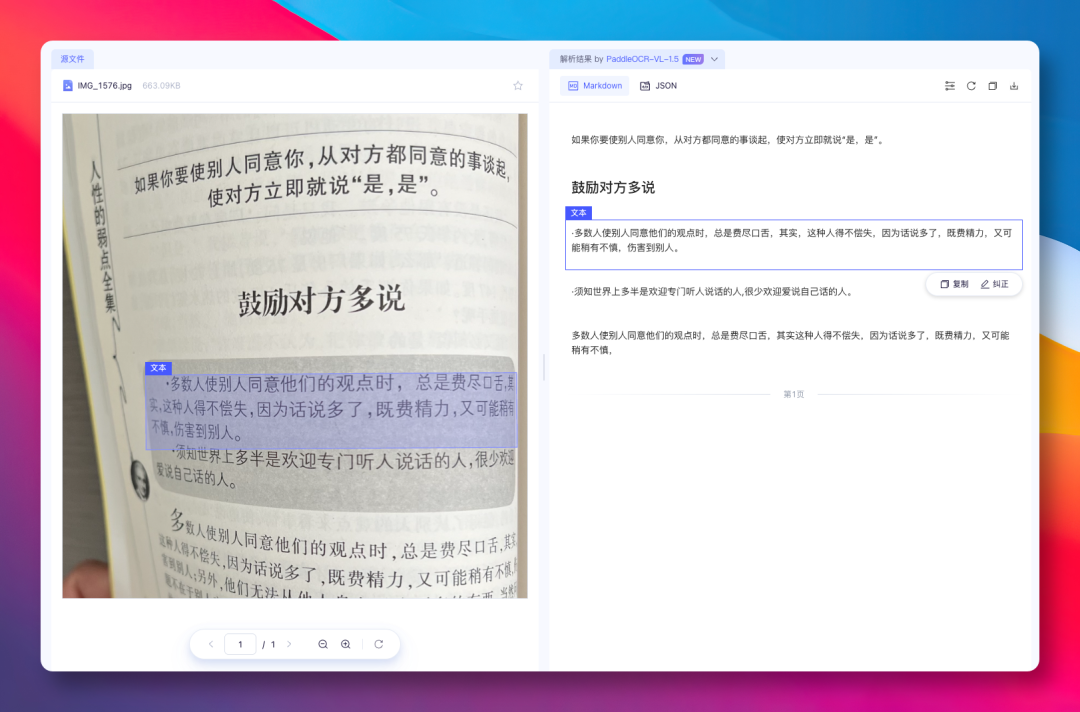Star the IMG_1576.jpg file as favorite
1080x712 pixels.
(518, 85)
